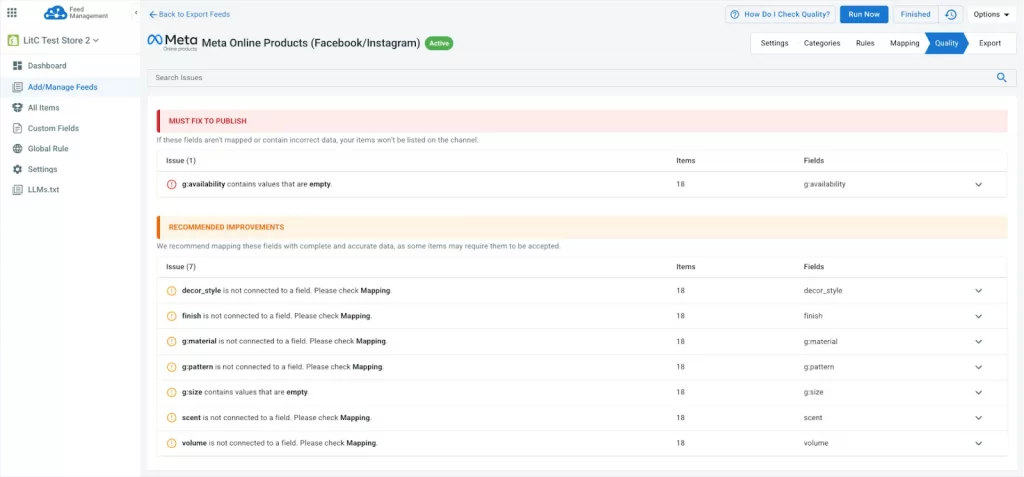Click the Meta logo
The height and width of the screenshot is (477, 1024).
point(172,42)
